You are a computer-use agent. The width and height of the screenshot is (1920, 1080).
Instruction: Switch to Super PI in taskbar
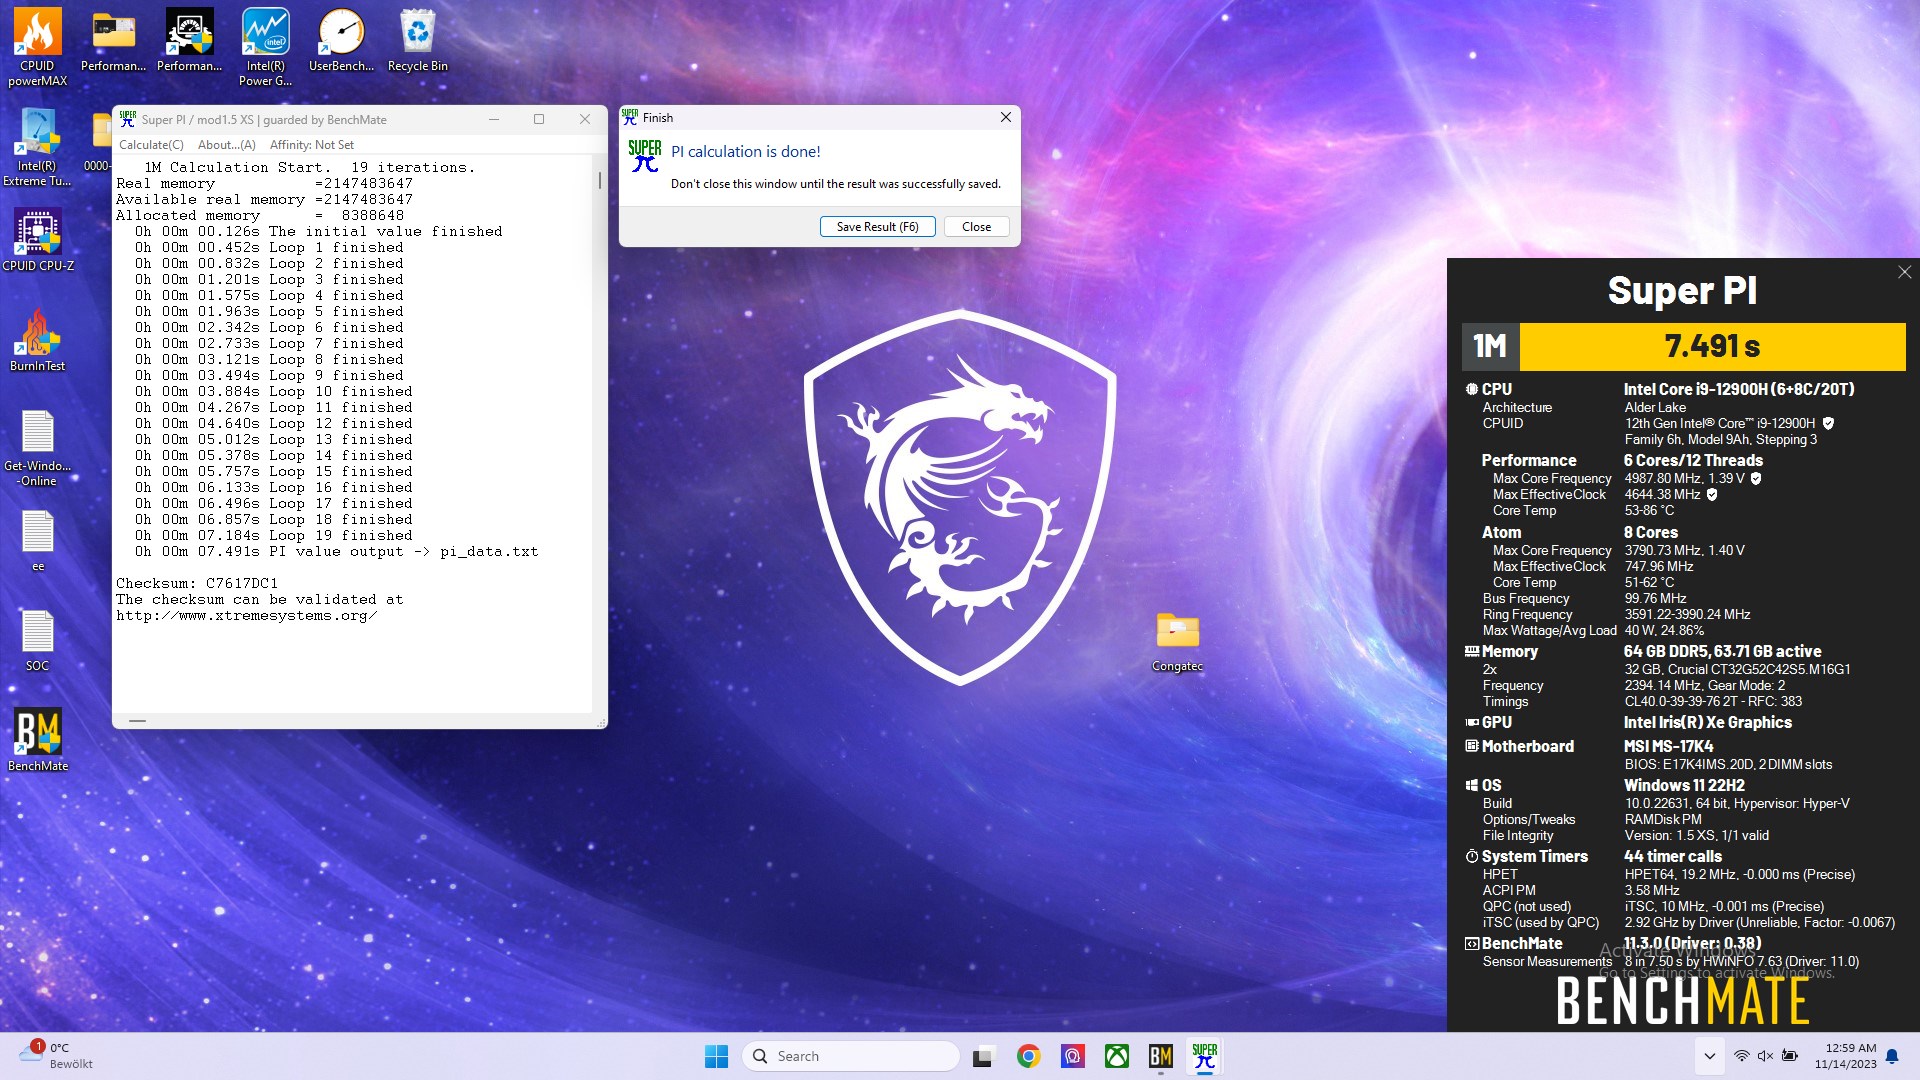coord(1204,1056)
